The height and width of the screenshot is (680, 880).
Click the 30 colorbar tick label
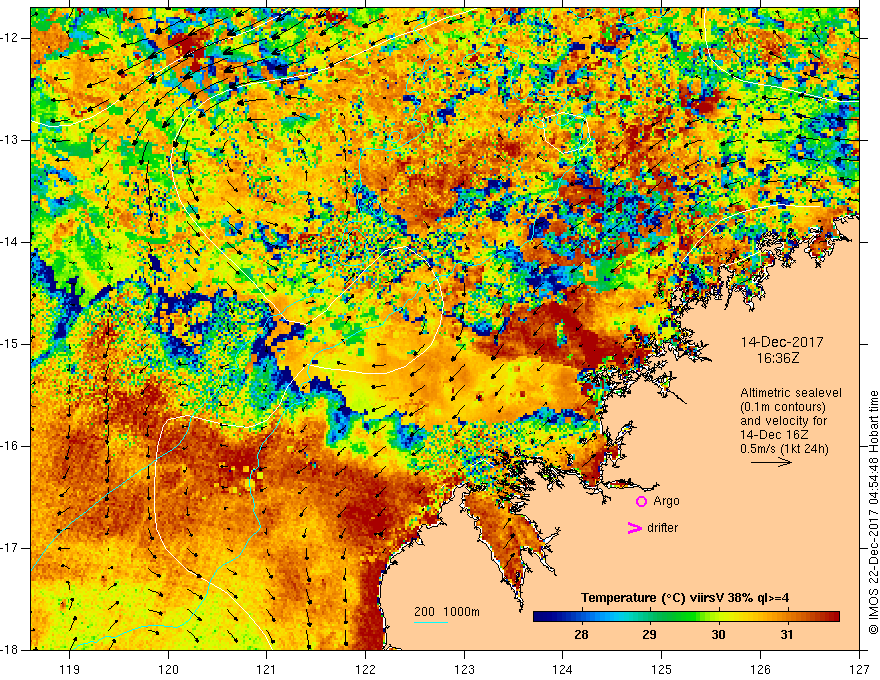[x=718, y=635]
